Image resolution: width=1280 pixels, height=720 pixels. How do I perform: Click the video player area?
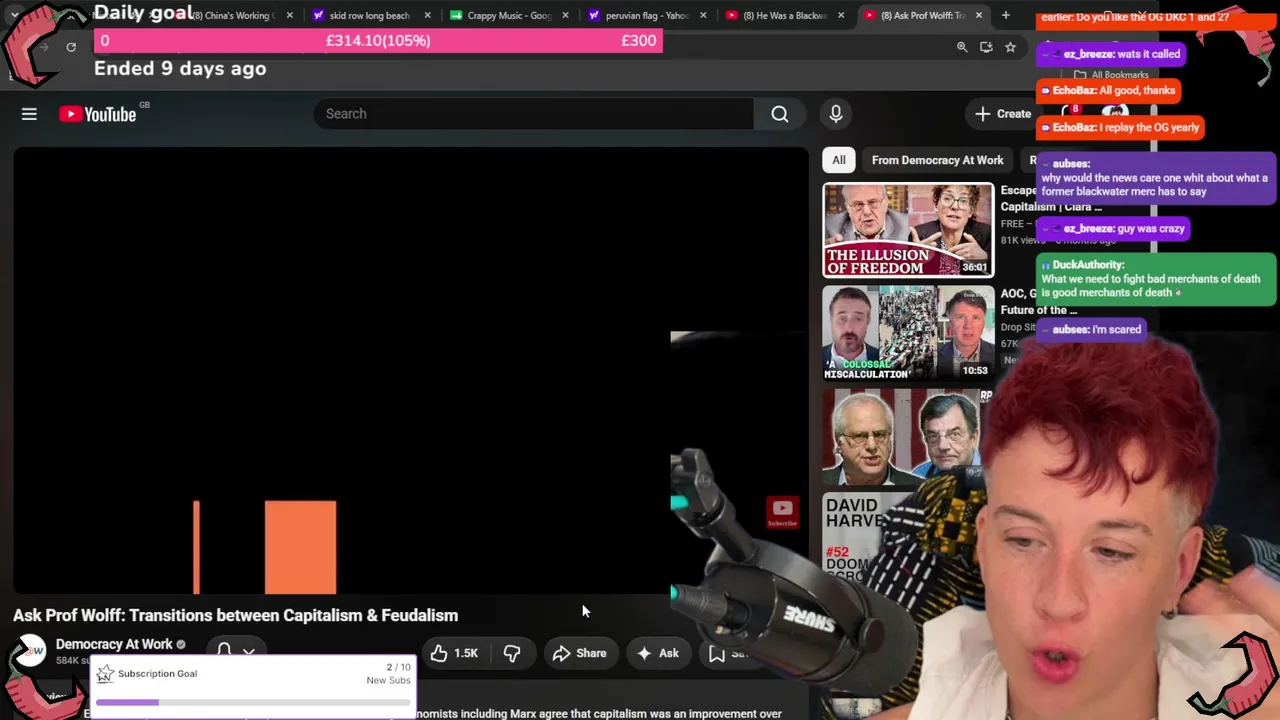click(x=410, y=371)
